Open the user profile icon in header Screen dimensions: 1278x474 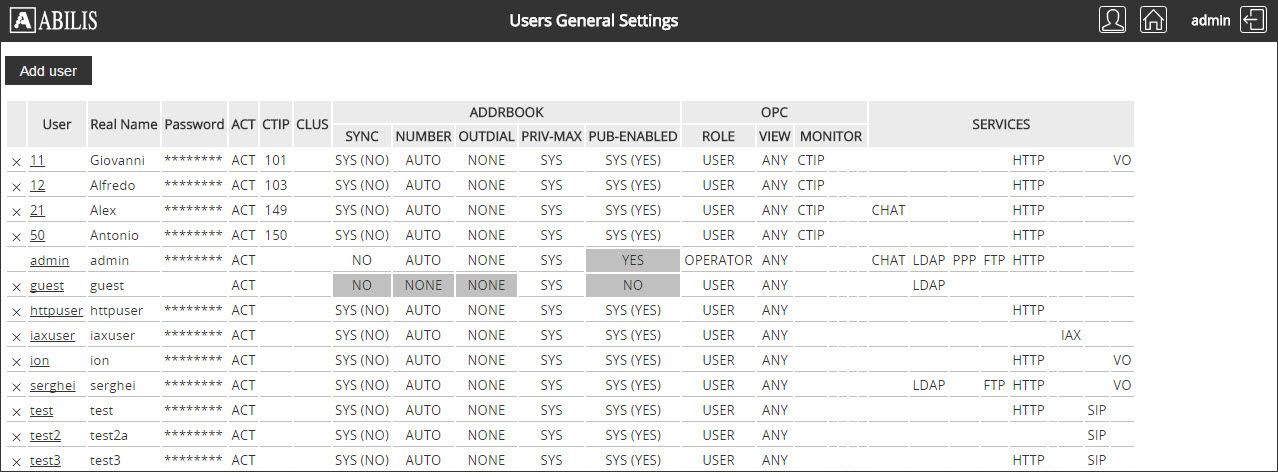click(1112, 20)
